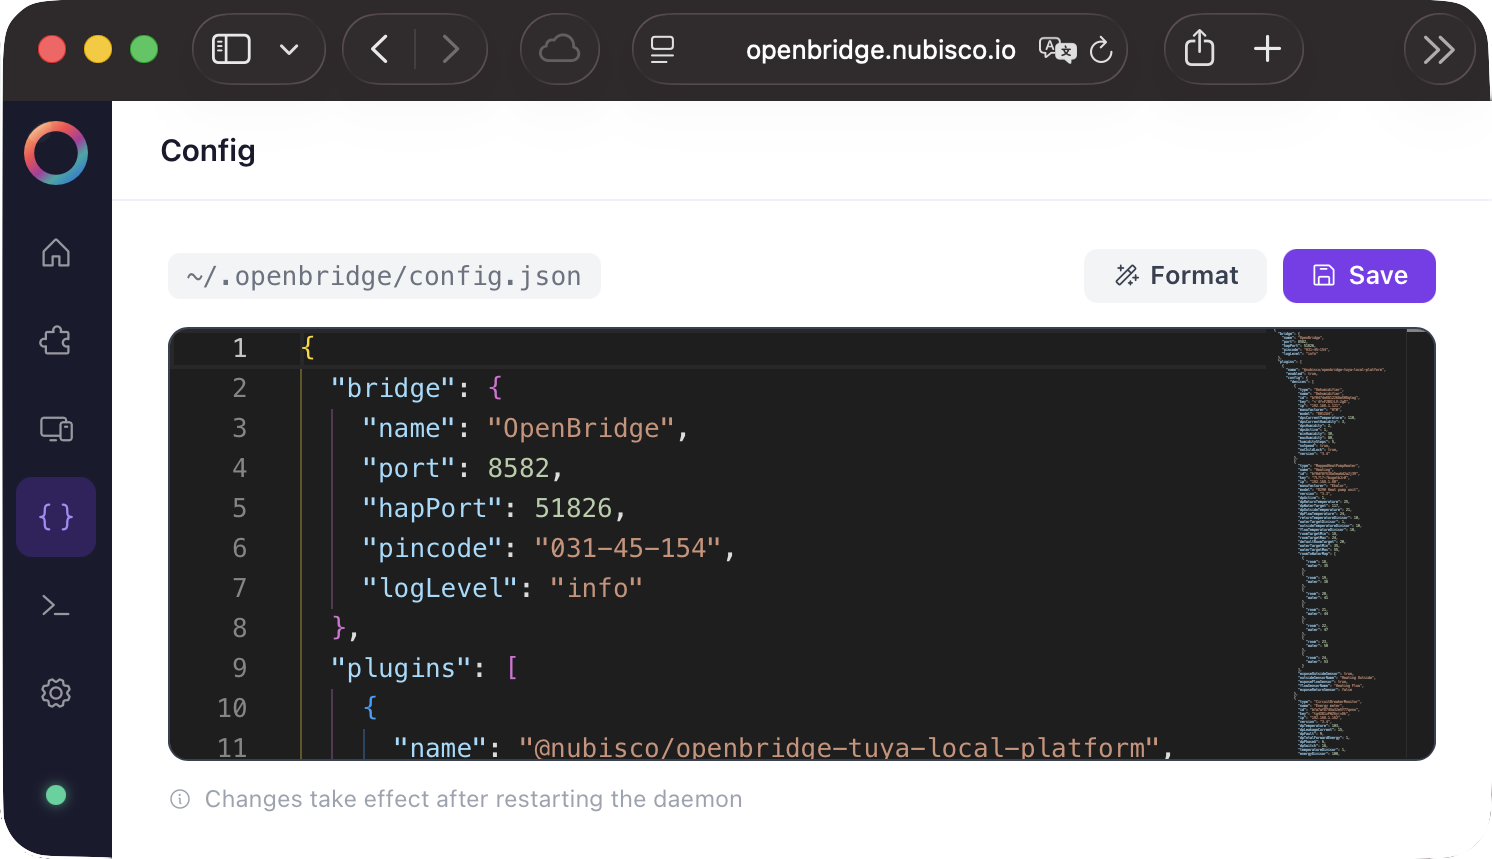Click the OpenBridge ring logo

[x=56, y=153]
